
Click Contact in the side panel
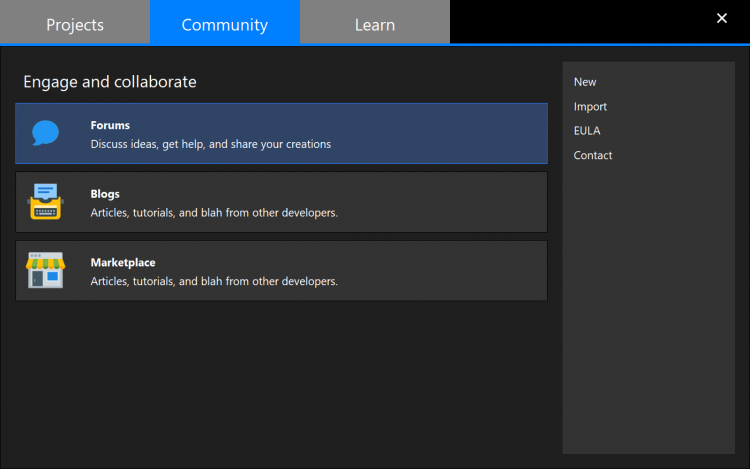point(593,156)
